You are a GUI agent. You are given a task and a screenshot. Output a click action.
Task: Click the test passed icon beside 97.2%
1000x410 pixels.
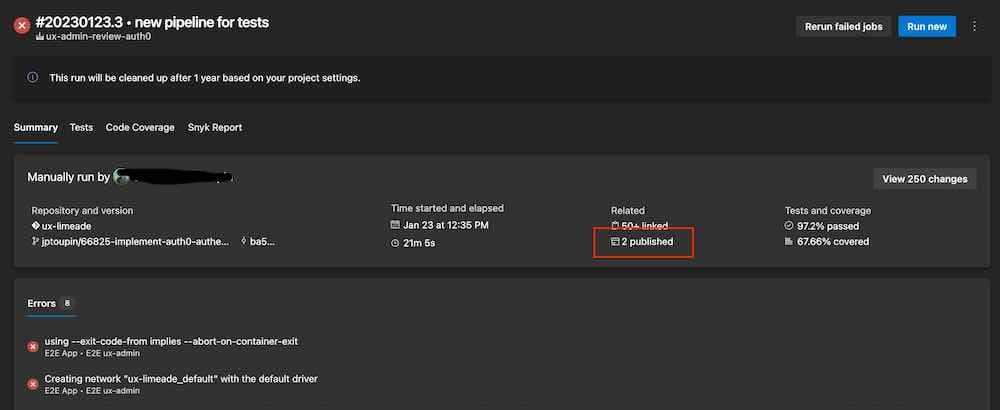(x=789, y=226)
